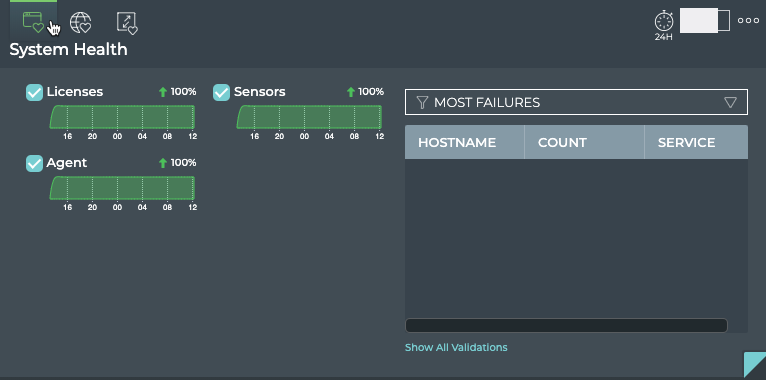Click the filter funnel icon

pyautogui.click(x=423, y=102)
